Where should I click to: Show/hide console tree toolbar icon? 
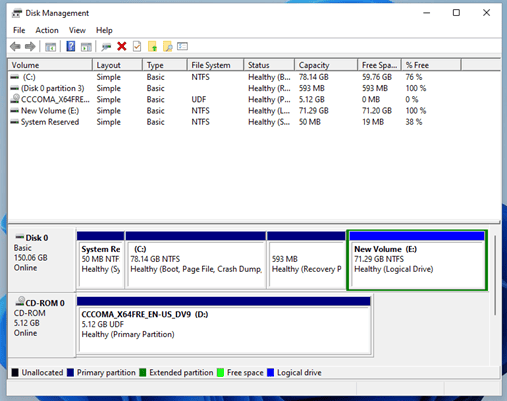pos(51,47)
